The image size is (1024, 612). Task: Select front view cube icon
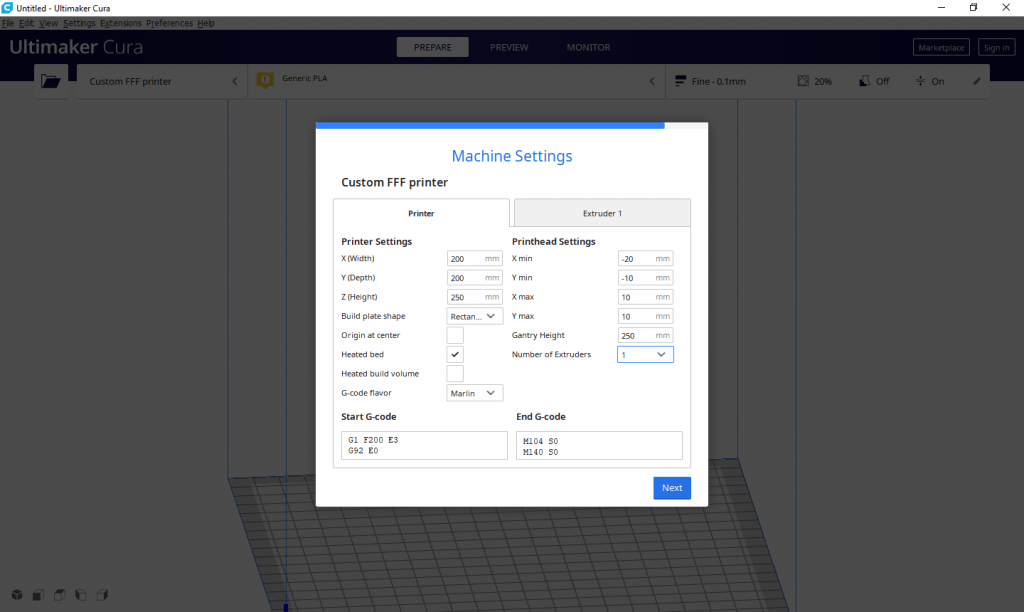click(39, 594)
